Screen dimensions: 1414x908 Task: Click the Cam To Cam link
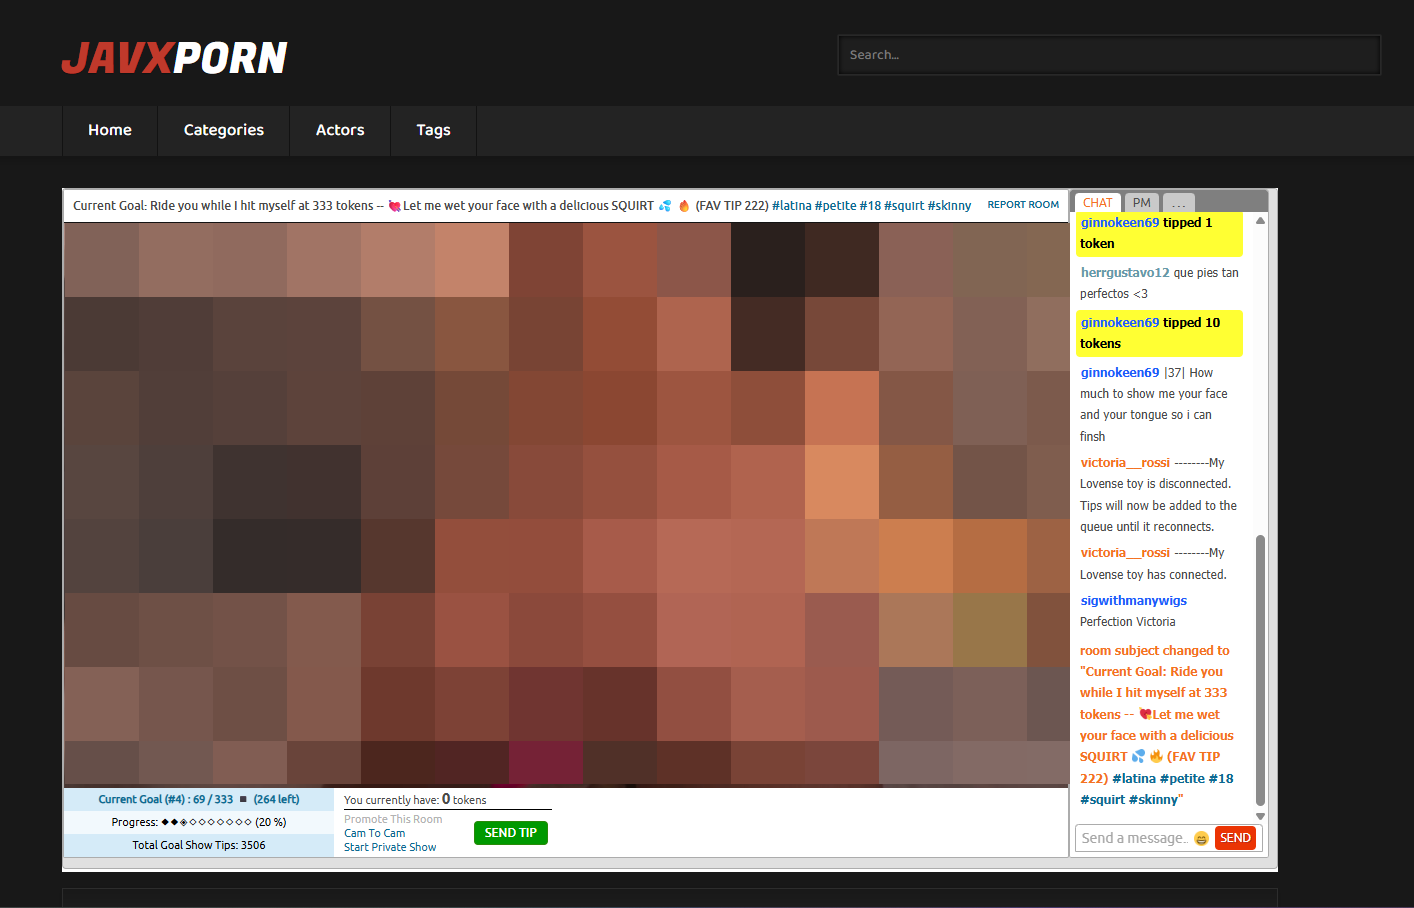coord(375,833)
